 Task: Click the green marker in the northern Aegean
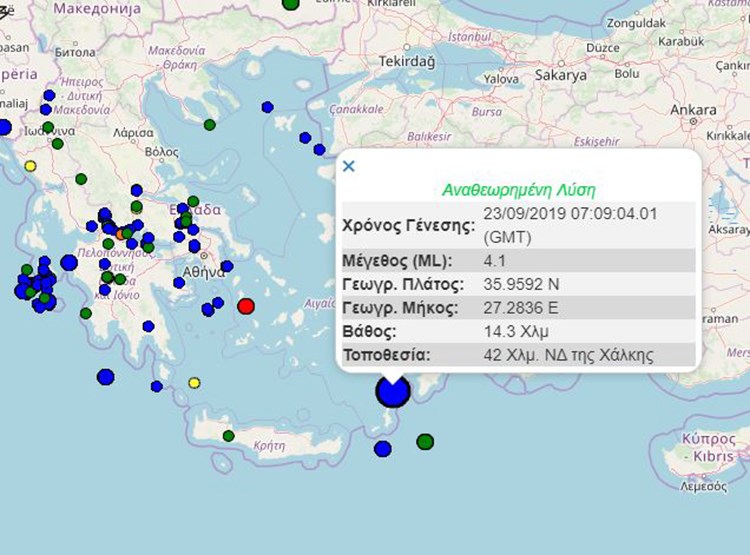209,125
